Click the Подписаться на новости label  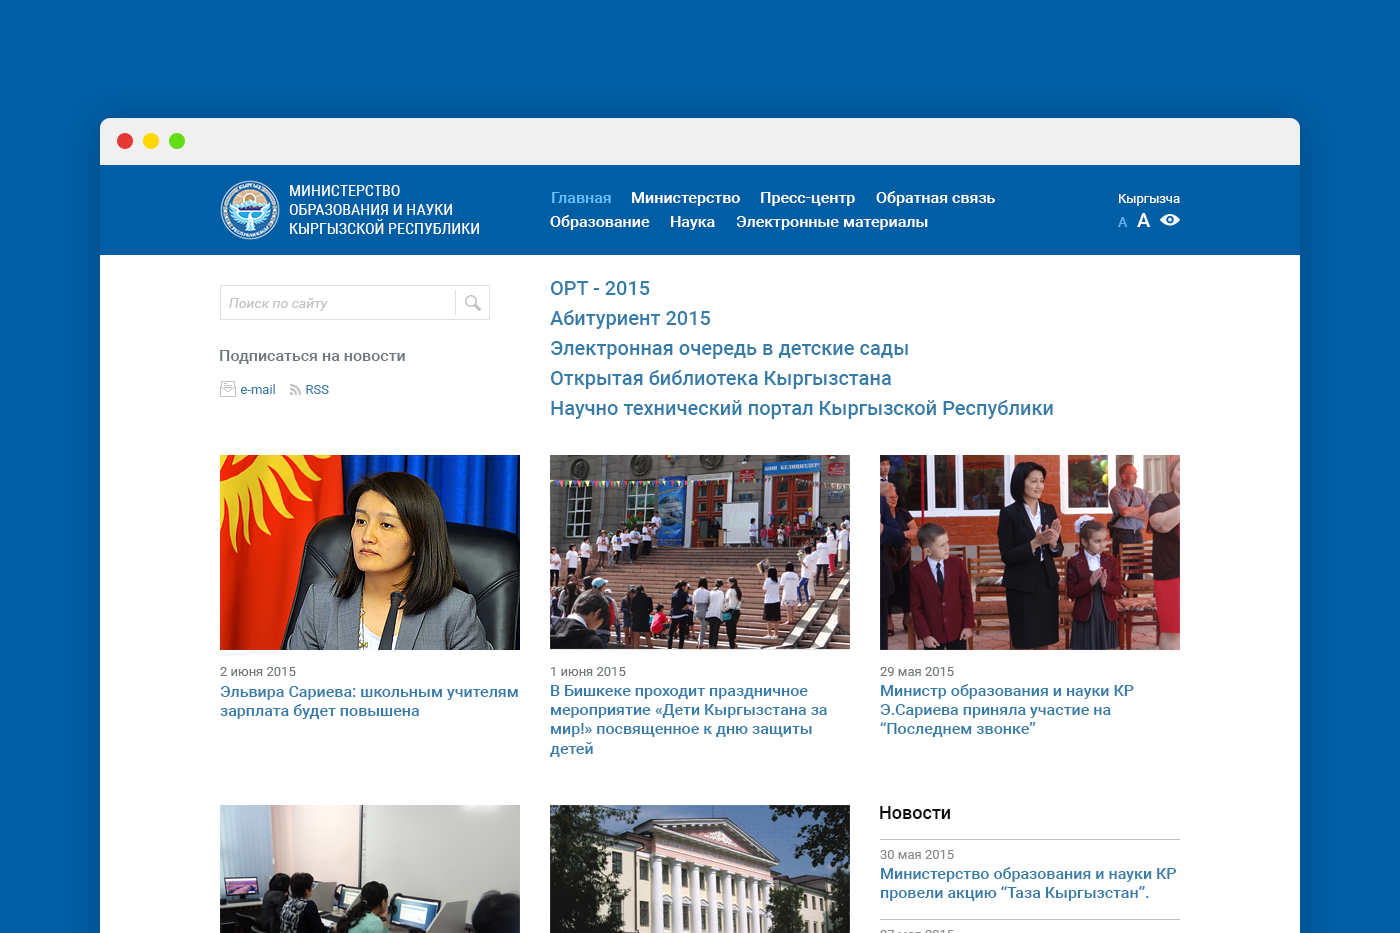[312, 356]
